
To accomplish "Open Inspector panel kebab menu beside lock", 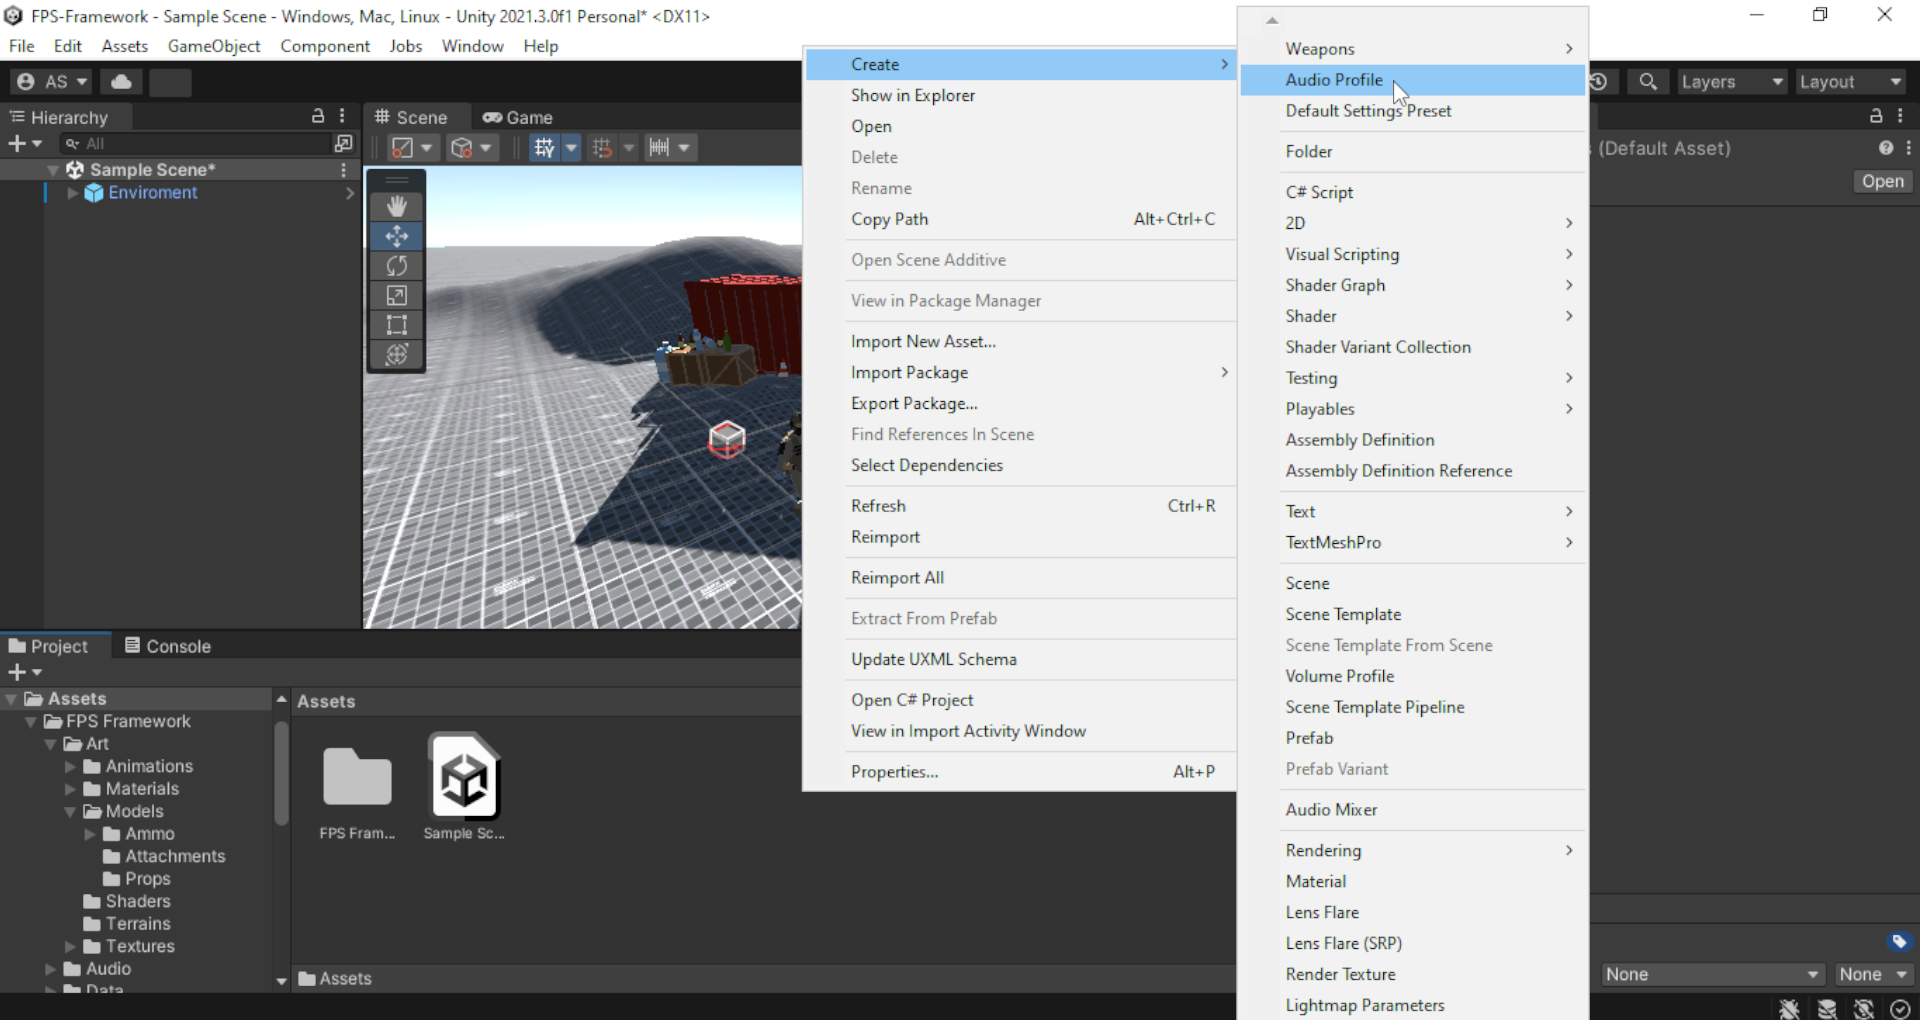I will (x=1901, y=116).
